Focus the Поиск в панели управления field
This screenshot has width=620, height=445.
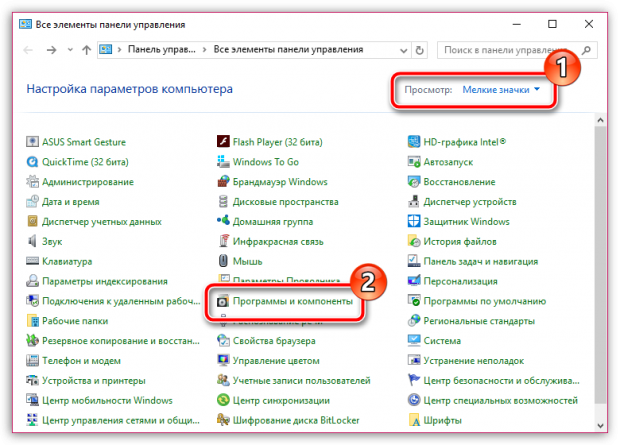coord(517,50)
